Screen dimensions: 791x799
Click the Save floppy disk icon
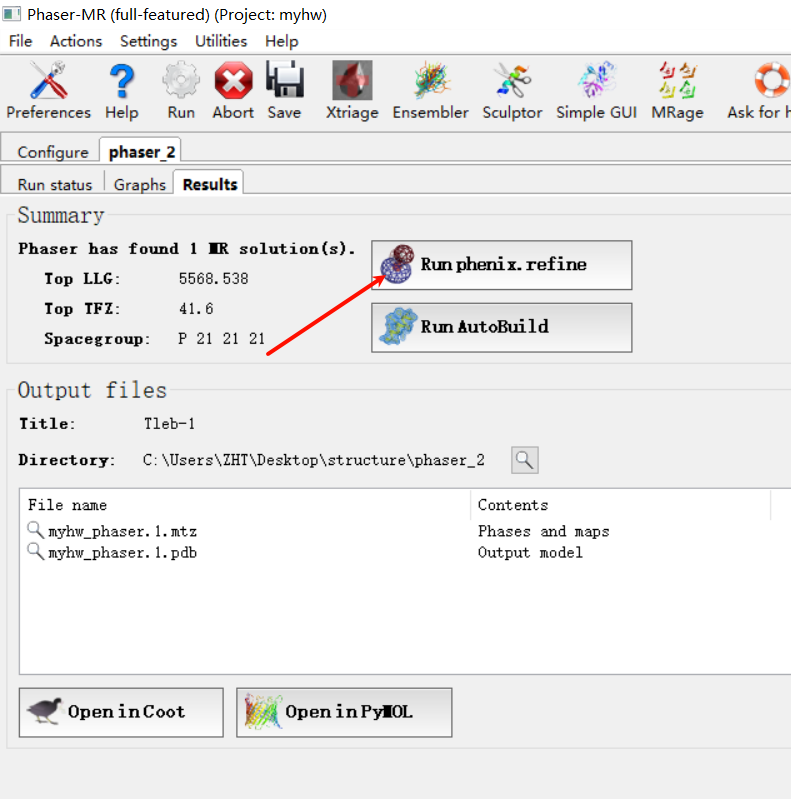click(285, 79)
